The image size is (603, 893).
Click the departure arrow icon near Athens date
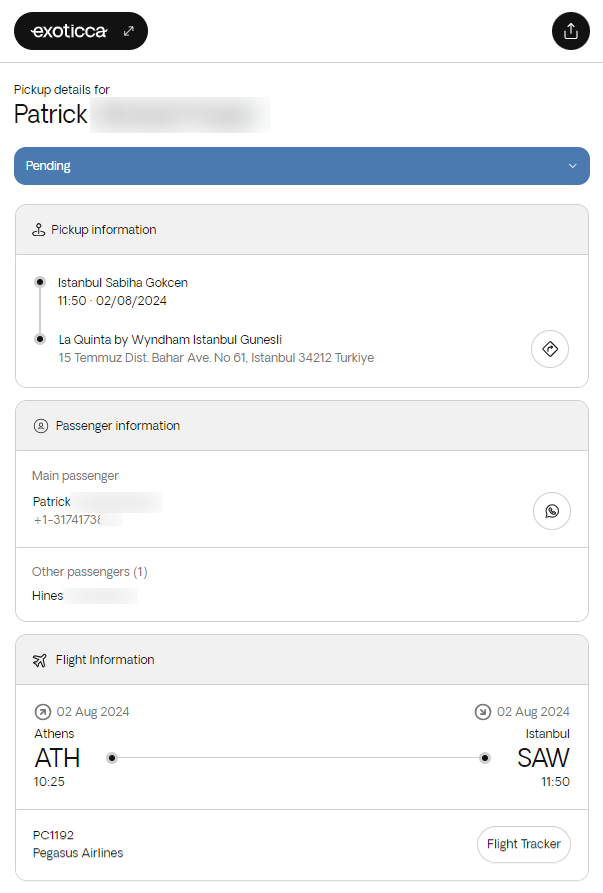click(42, 712)
